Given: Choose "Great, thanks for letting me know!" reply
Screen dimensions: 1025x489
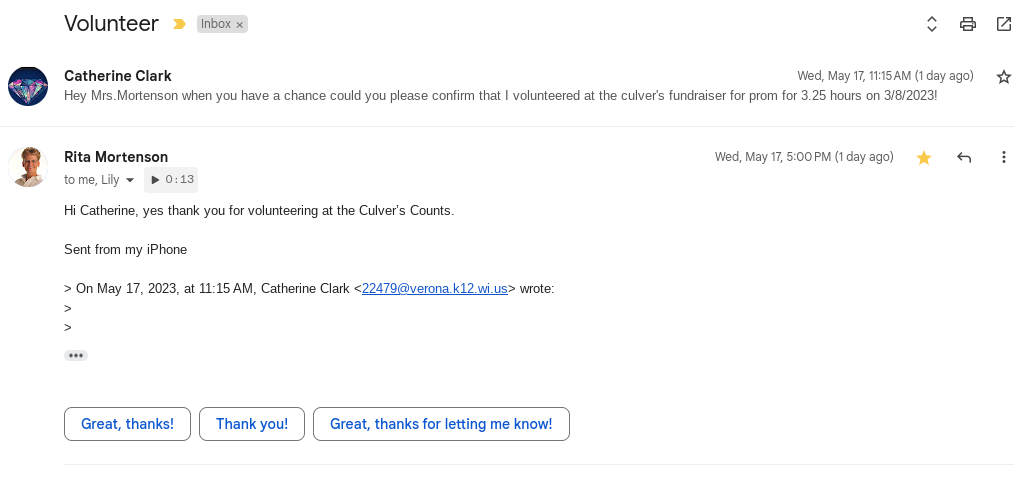Looking at the screenshot, I should pos(441,424).
